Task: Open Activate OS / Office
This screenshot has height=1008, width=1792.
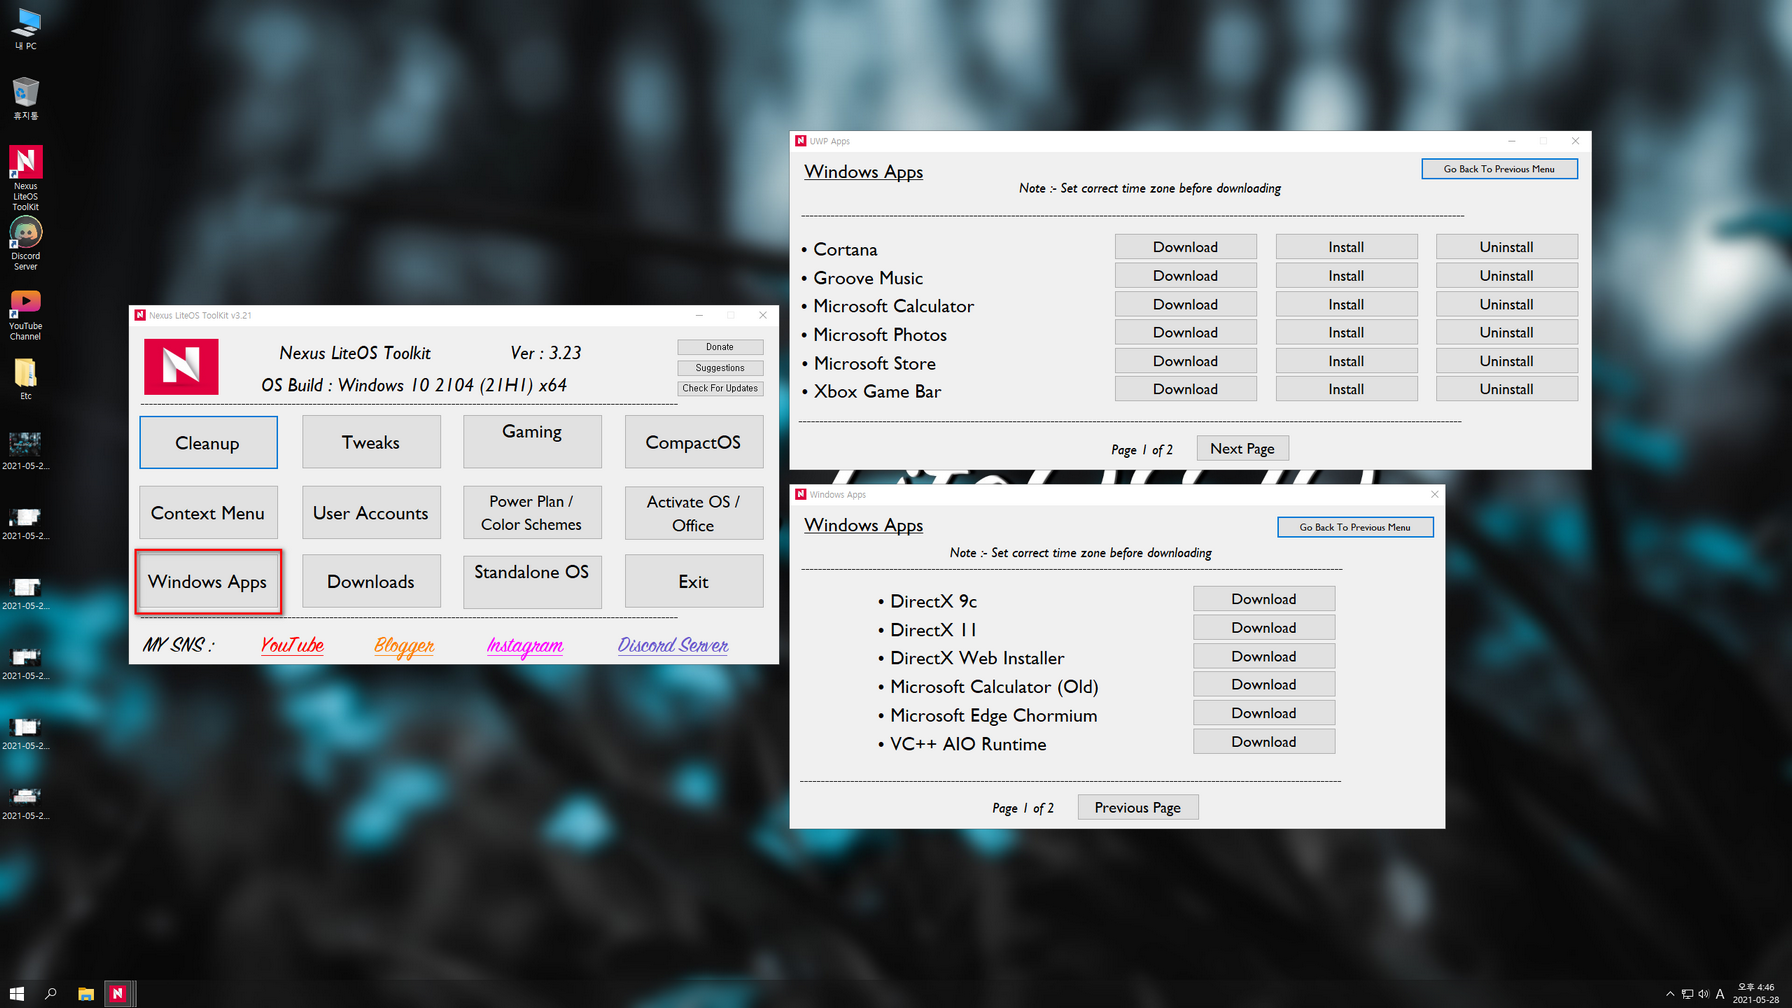Action: (x=694, y=513)
